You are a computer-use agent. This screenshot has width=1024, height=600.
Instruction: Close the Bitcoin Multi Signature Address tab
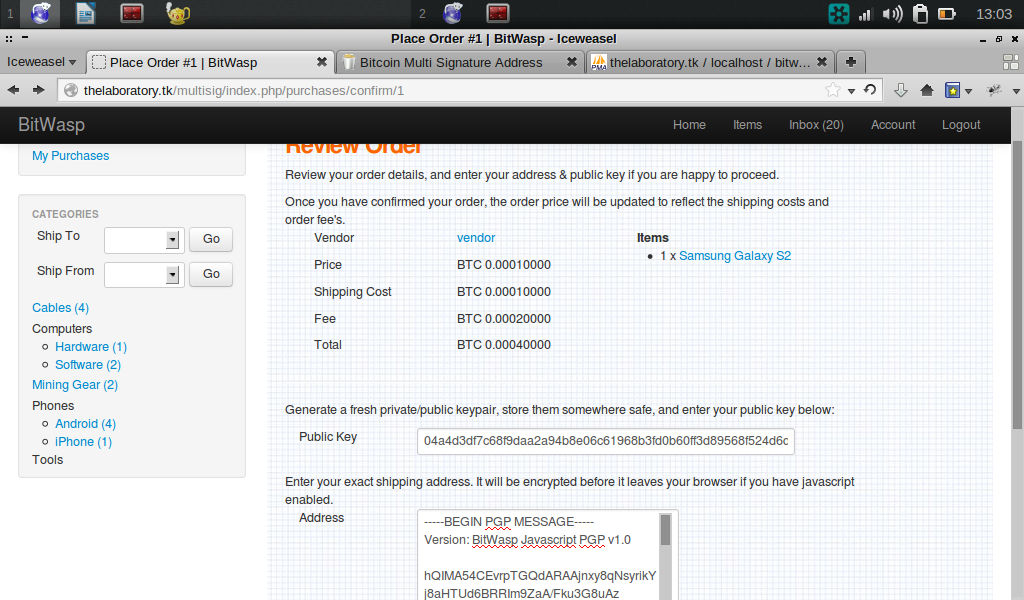pos(572,62)
